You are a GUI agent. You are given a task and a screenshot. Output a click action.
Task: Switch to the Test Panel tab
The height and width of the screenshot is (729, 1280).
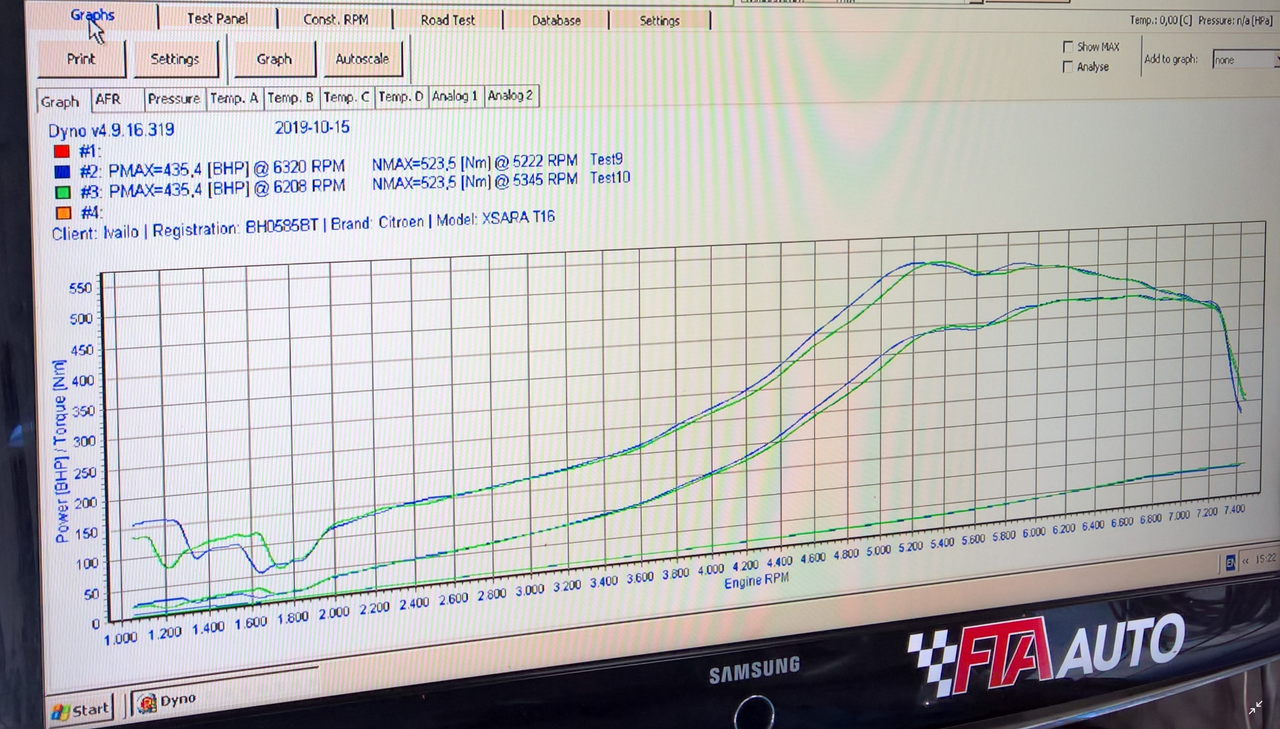point(217,18)
